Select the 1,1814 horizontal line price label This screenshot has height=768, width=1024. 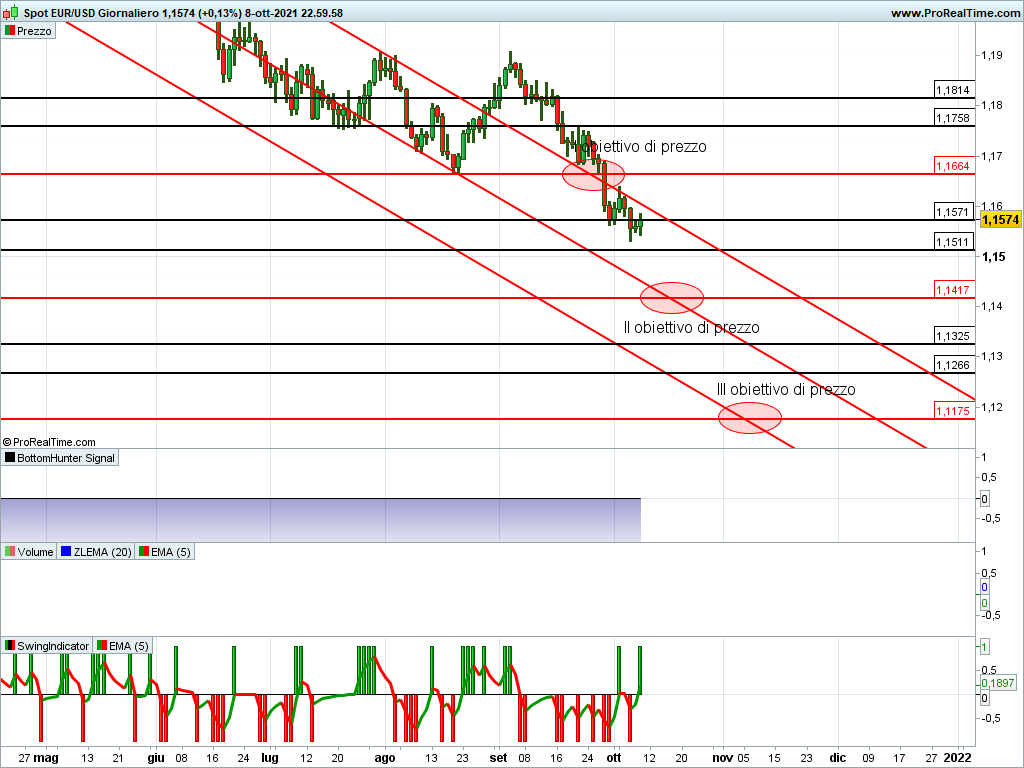pos(953,90)
